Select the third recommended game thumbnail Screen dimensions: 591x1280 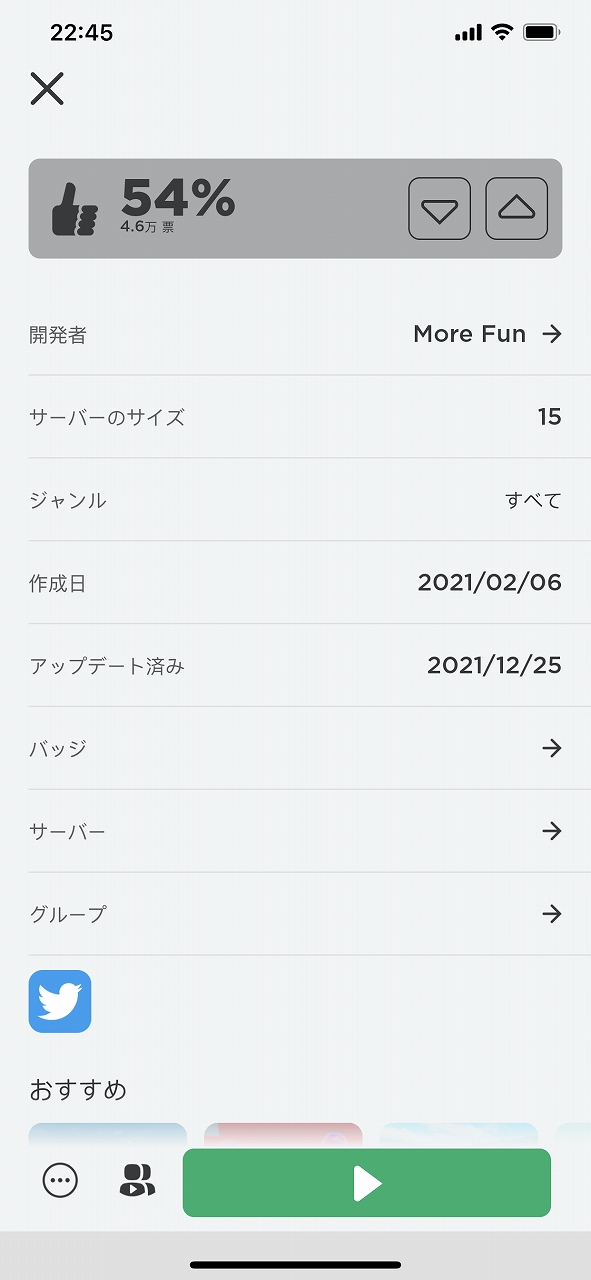click(459, 1136)
